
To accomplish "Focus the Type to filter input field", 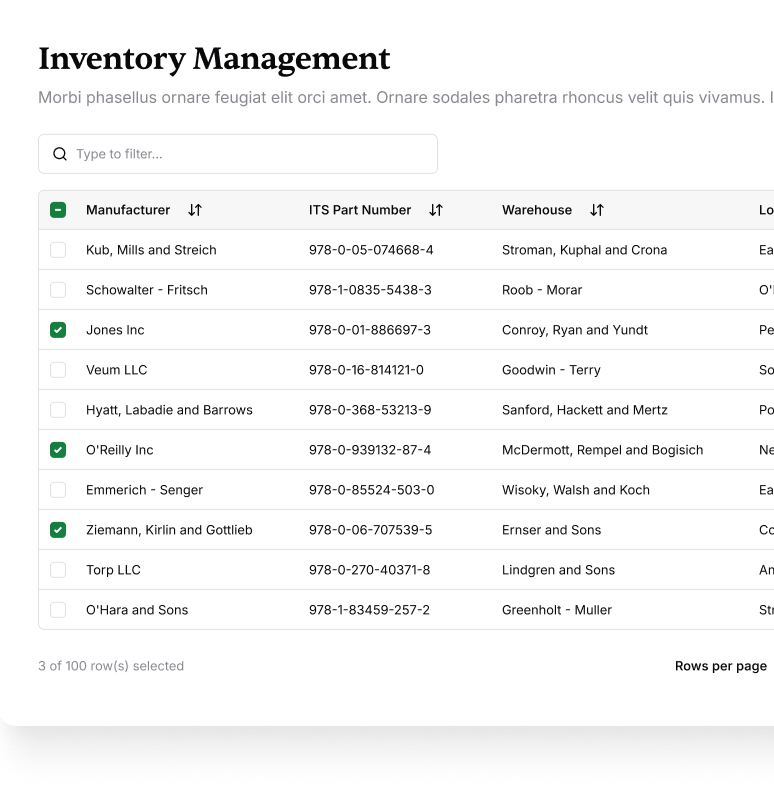I will point(250,154).
